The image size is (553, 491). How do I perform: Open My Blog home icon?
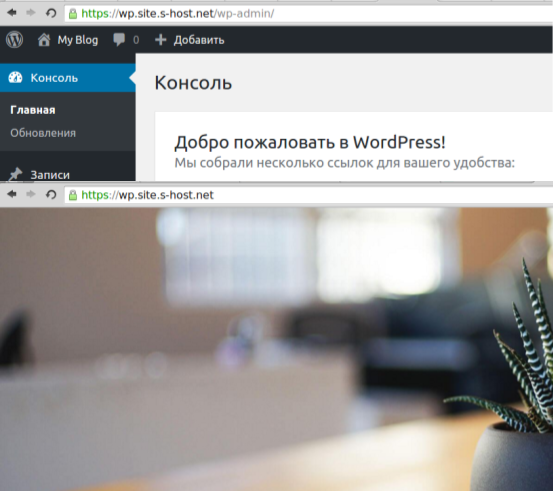click(x=44, y=40)
